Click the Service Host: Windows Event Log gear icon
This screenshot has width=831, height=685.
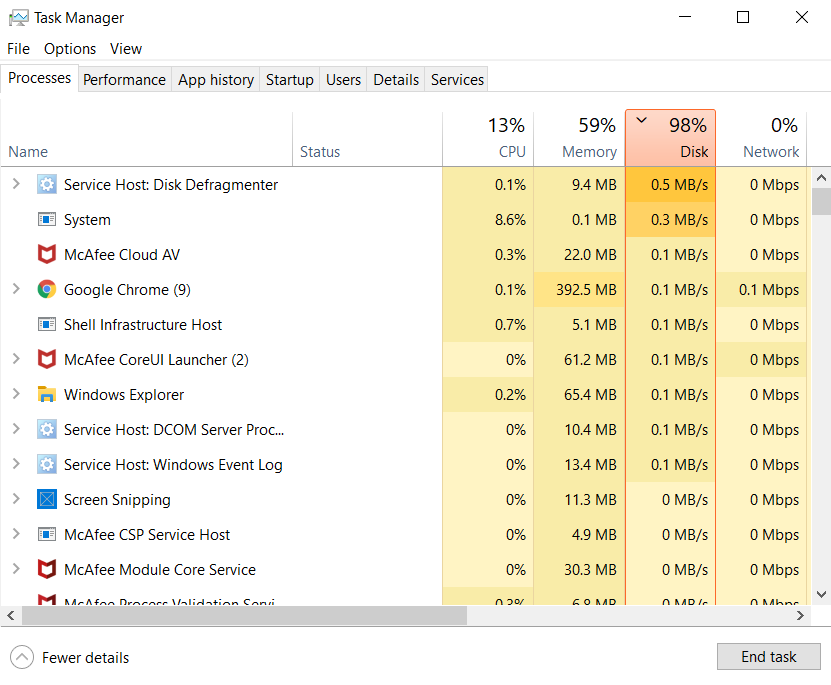pyautogui.click(x=47, y=464)
